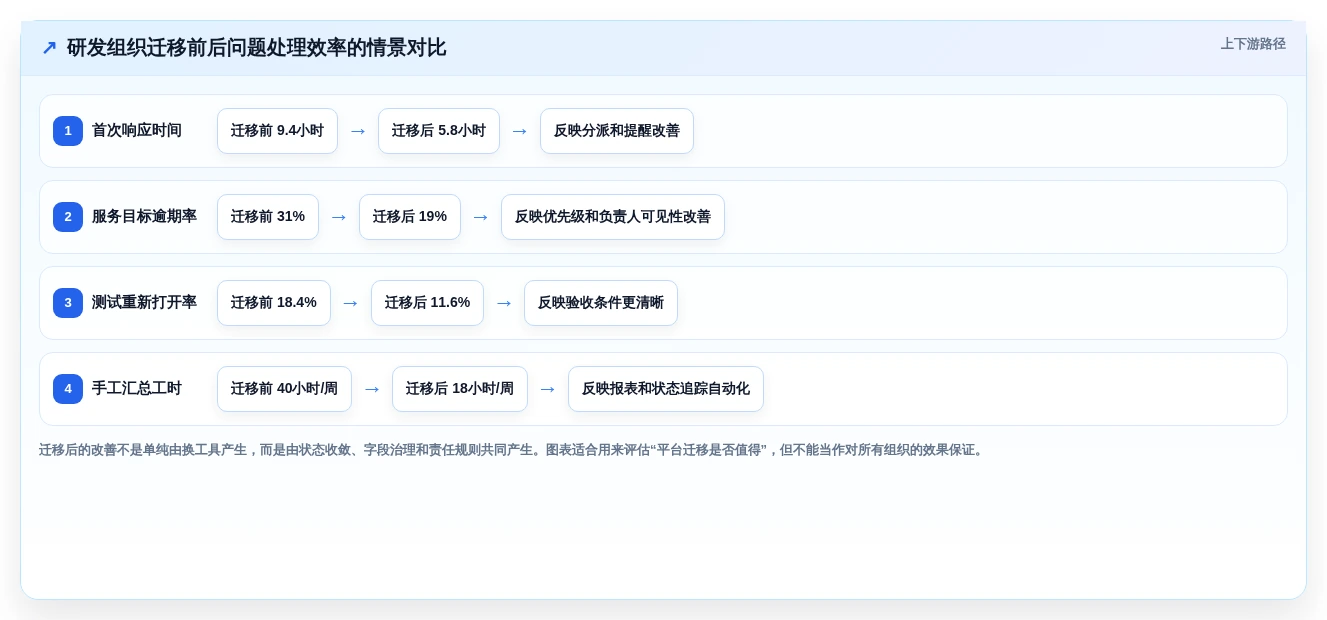Select the 首次响应时间 row label
The width and height of the screenshot is (1327, 620).
pos(137,131)
